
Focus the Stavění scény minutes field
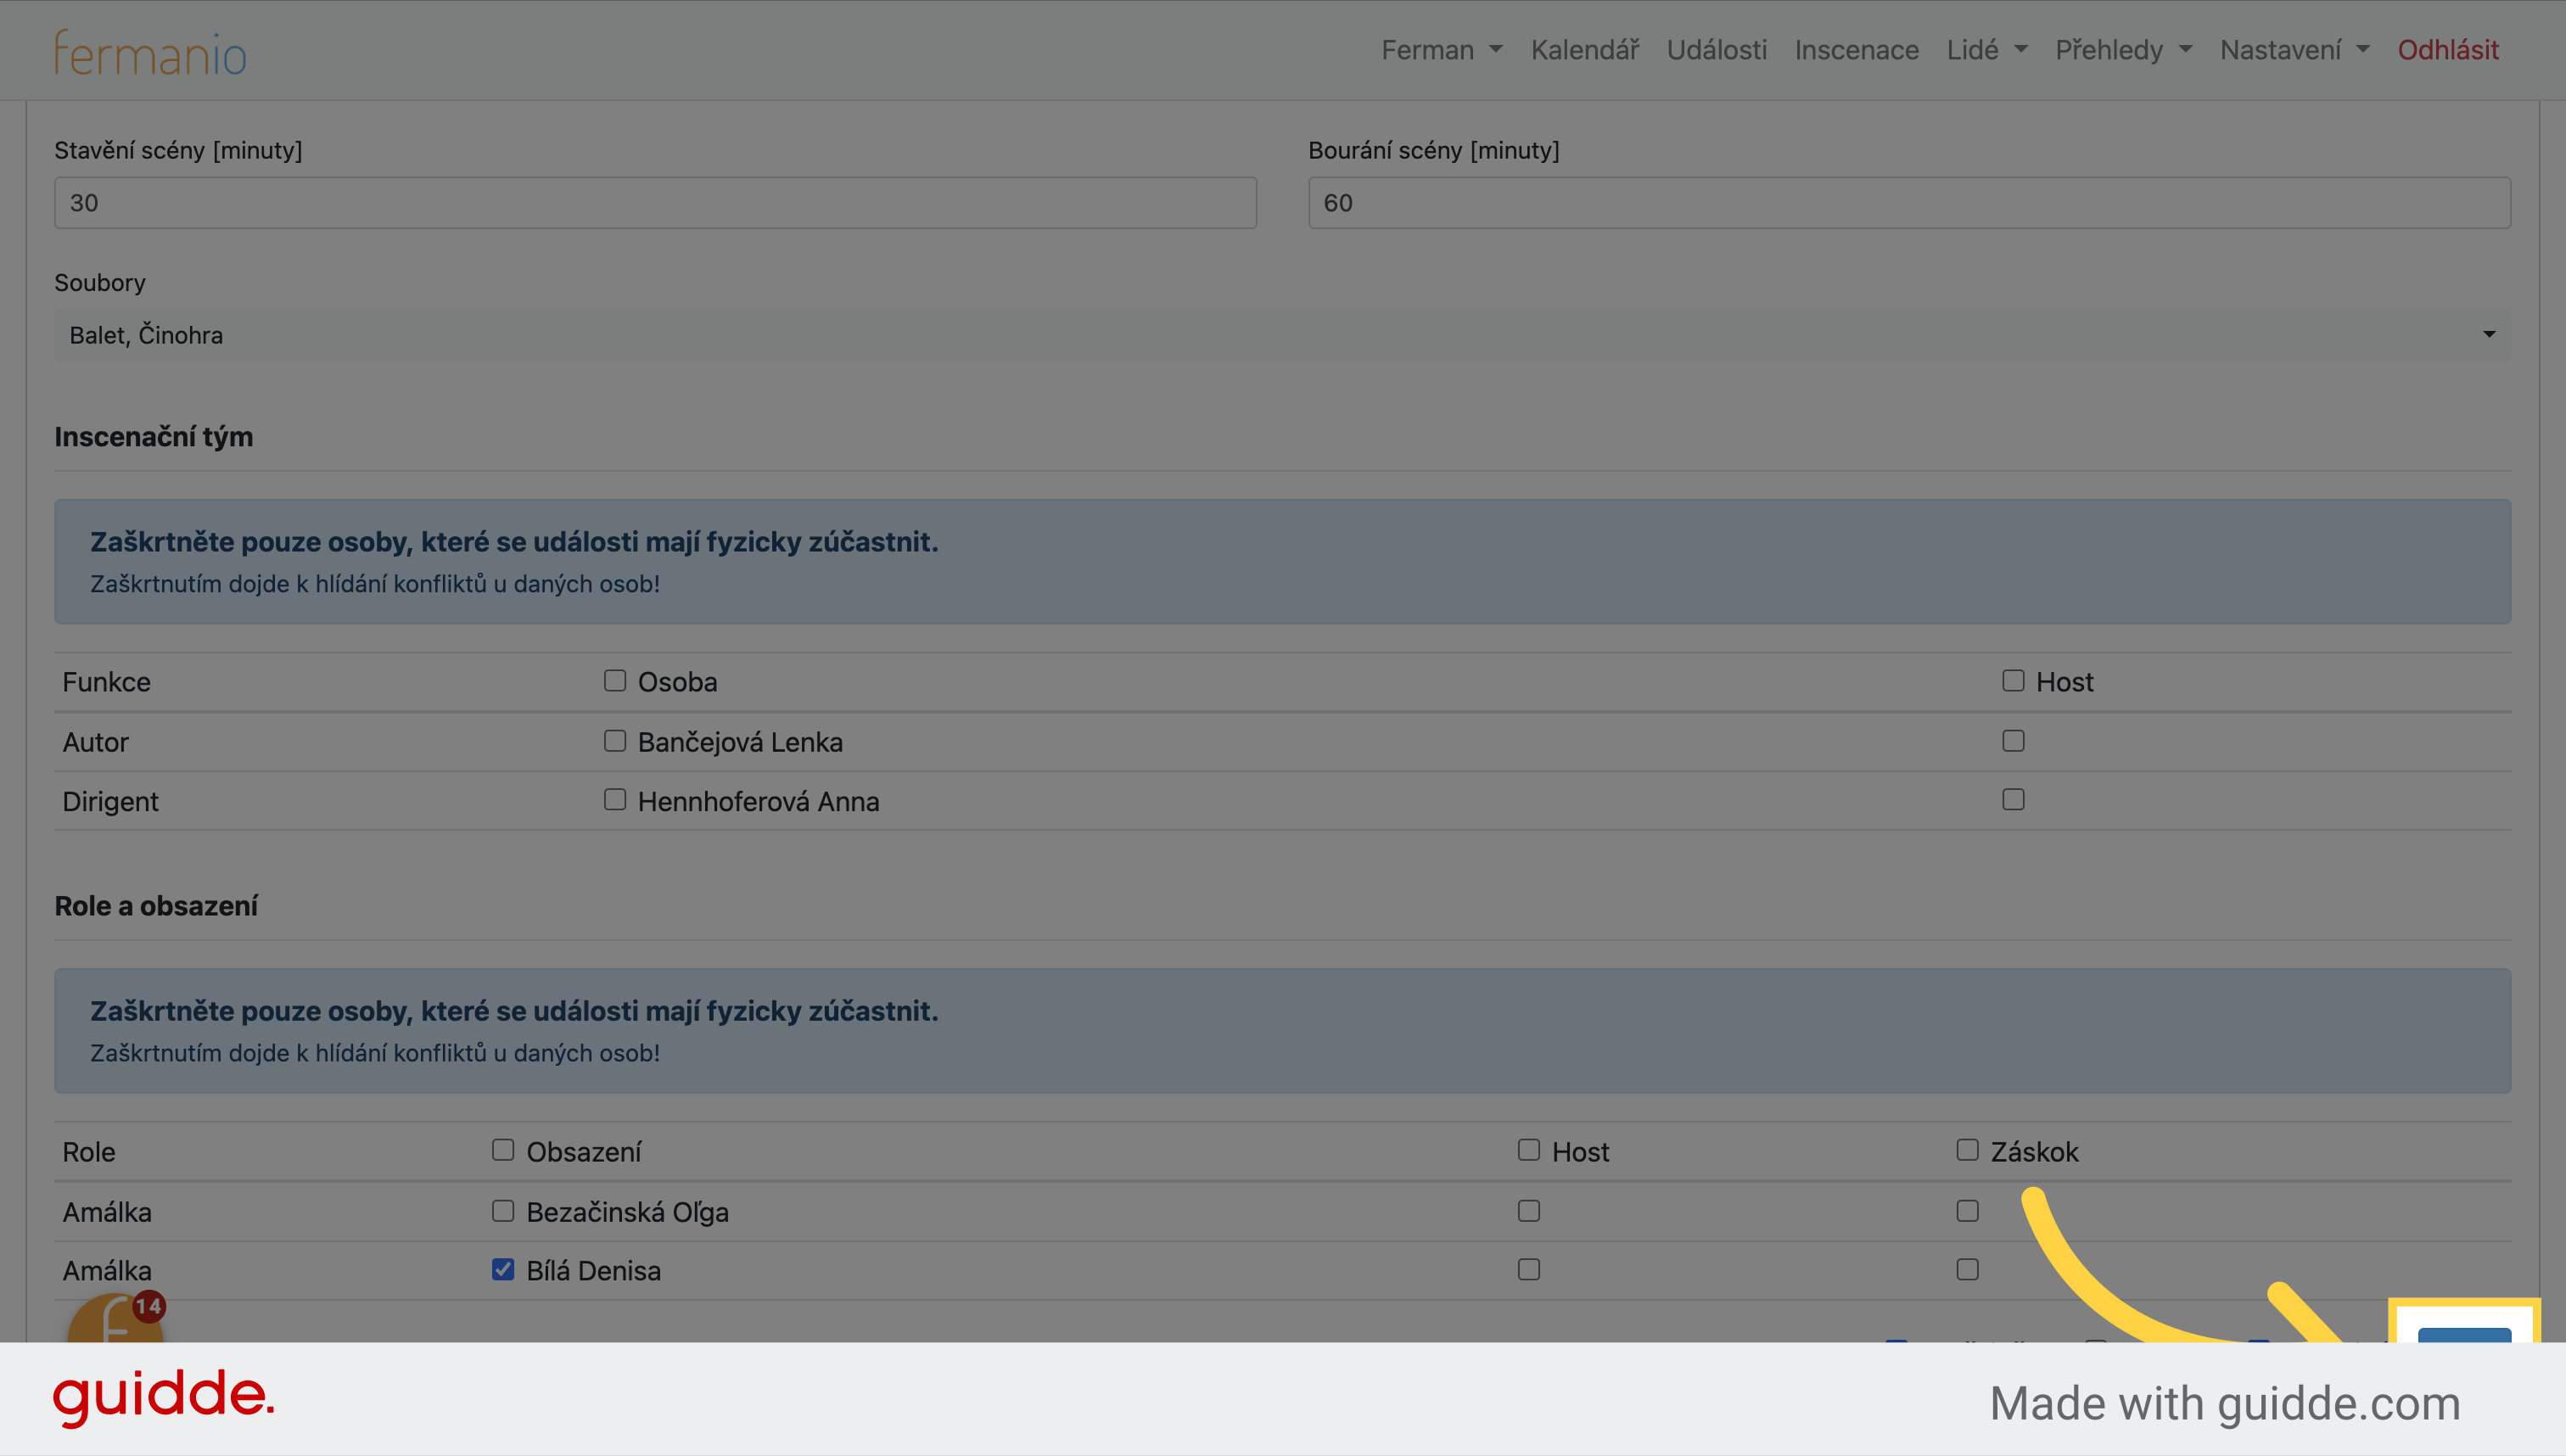tap(655, 203)
